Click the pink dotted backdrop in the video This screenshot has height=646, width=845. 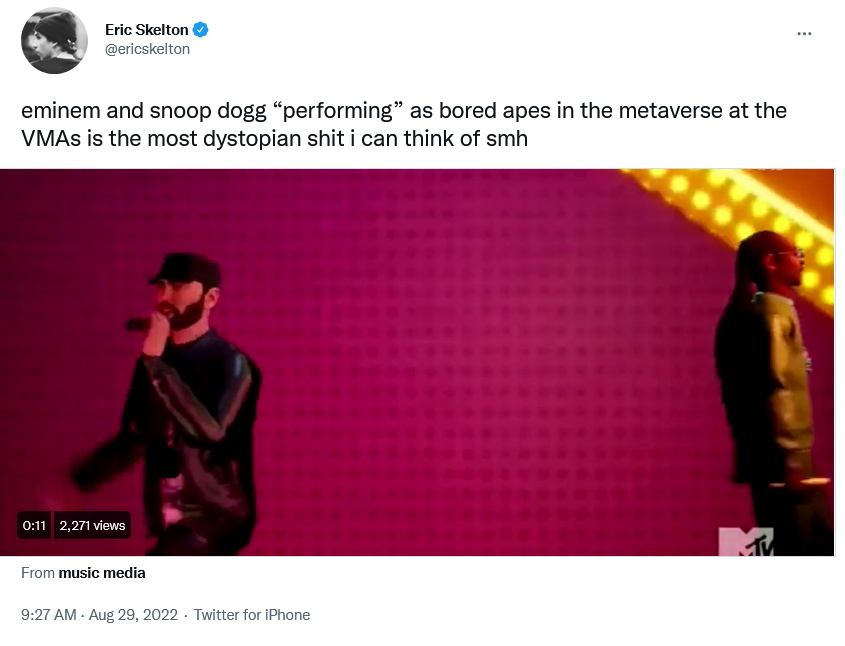coord(458,350)
